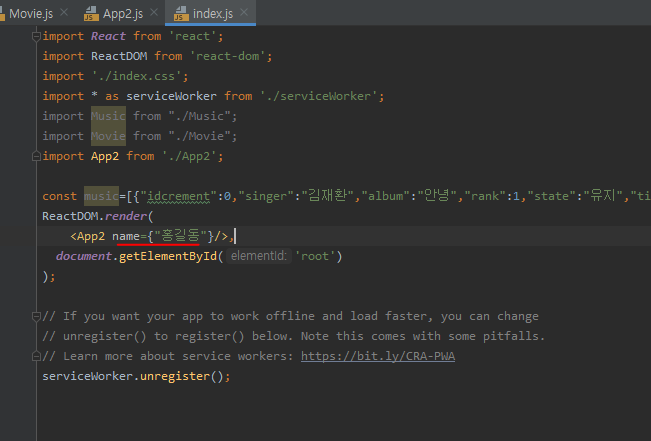The height and width of the screenshot is (441, 651).
Task: Open the https://bit.ly/CRA-PWA link
Action: (x=378, y=356)
